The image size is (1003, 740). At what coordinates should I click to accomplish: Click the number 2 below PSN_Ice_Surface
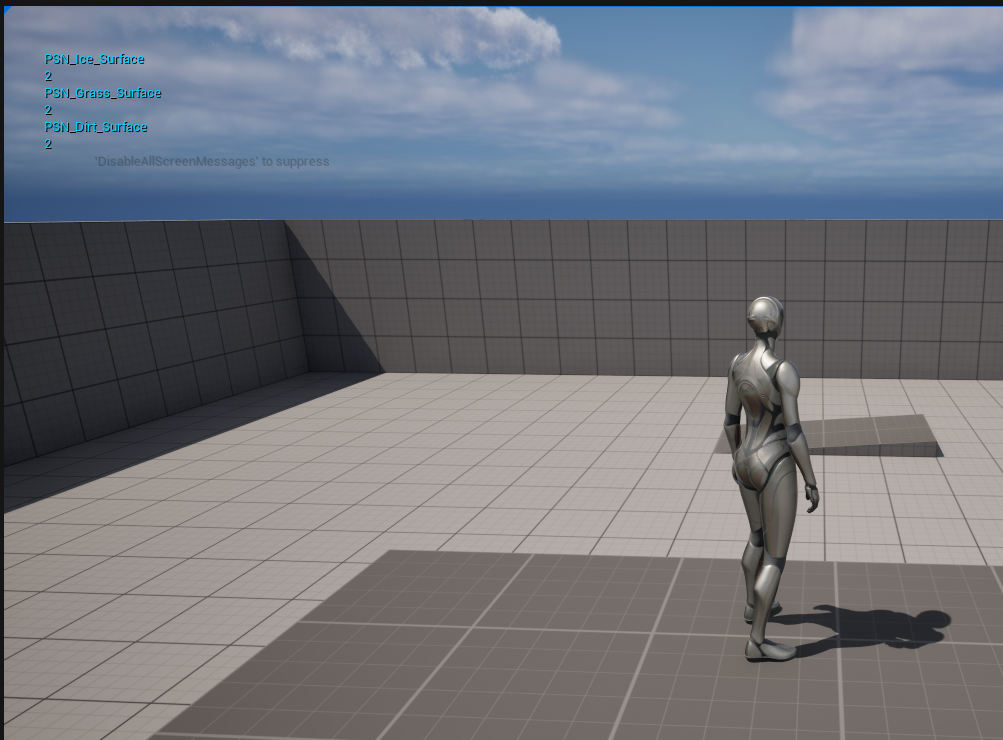click(x=48, y=76)
